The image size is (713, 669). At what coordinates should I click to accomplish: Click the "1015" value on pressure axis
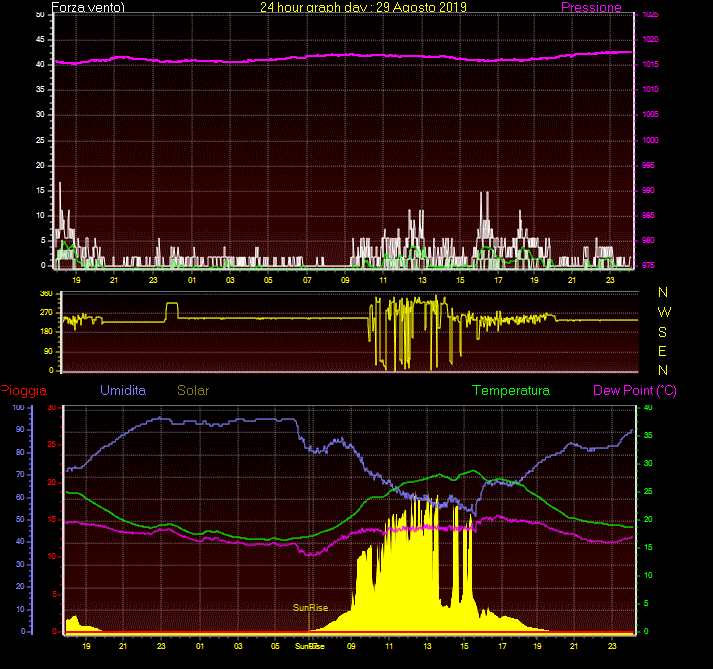pyautogui.click(x=650, y=64)
